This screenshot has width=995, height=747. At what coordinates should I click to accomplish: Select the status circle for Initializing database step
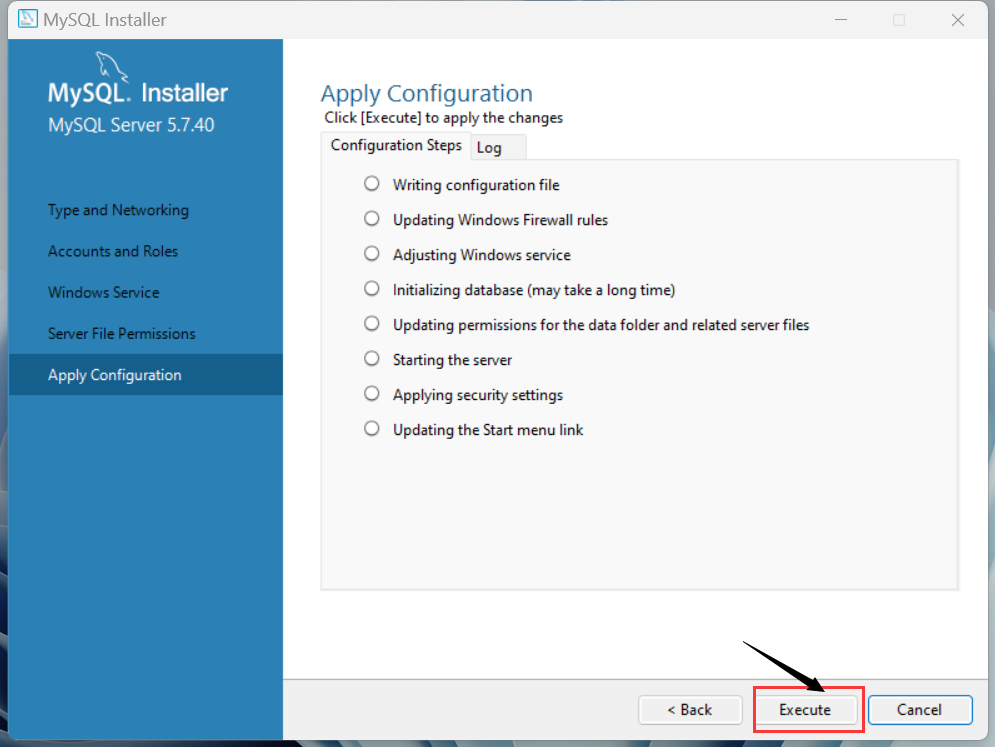point(371,289)
